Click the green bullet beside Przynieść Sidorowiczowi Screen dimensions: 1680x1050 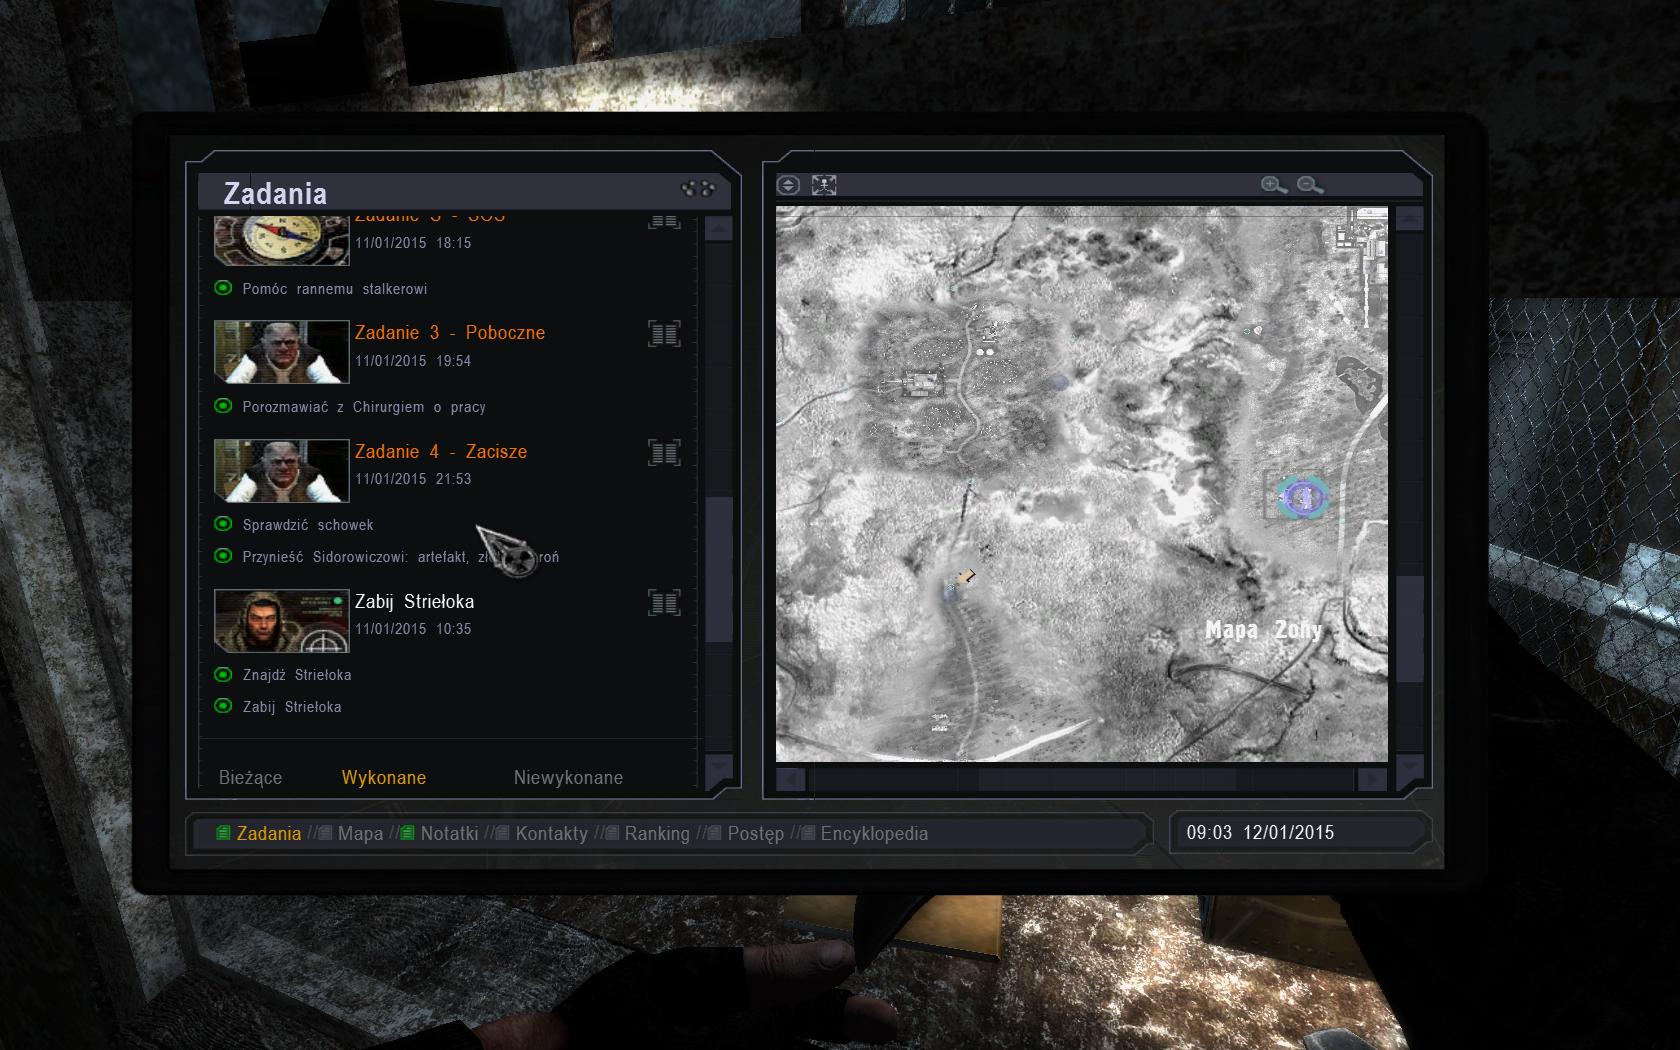pyautogui.click(x=223, y=556)
